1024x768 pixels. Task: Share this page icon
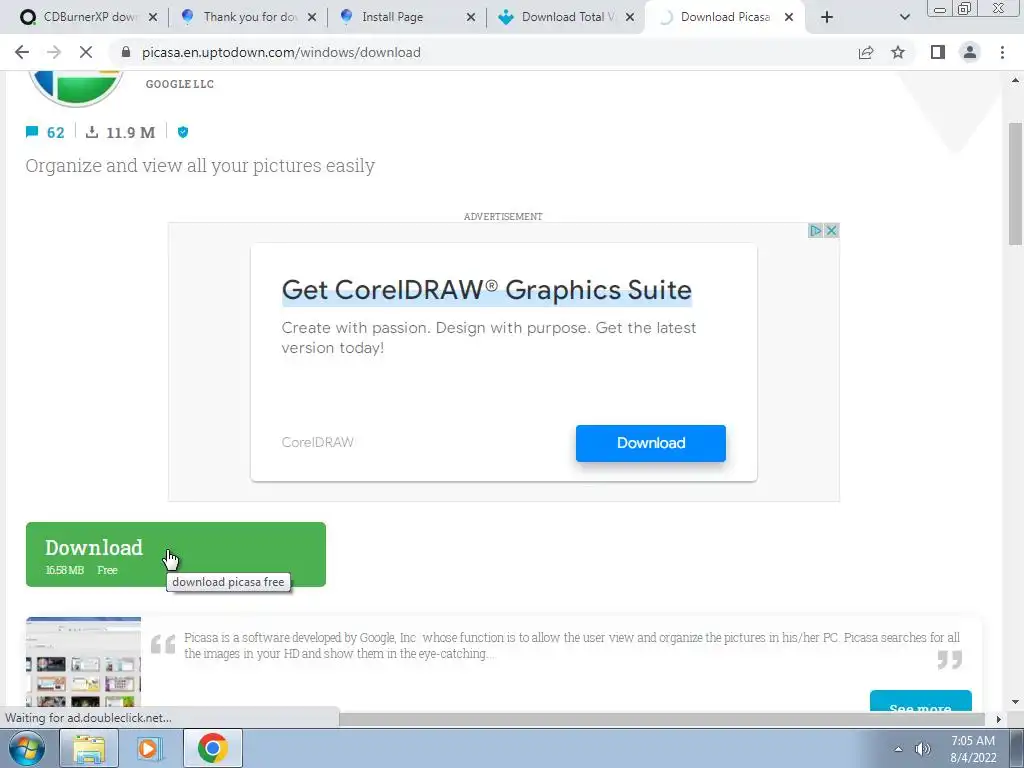click(x=866, y=52)
